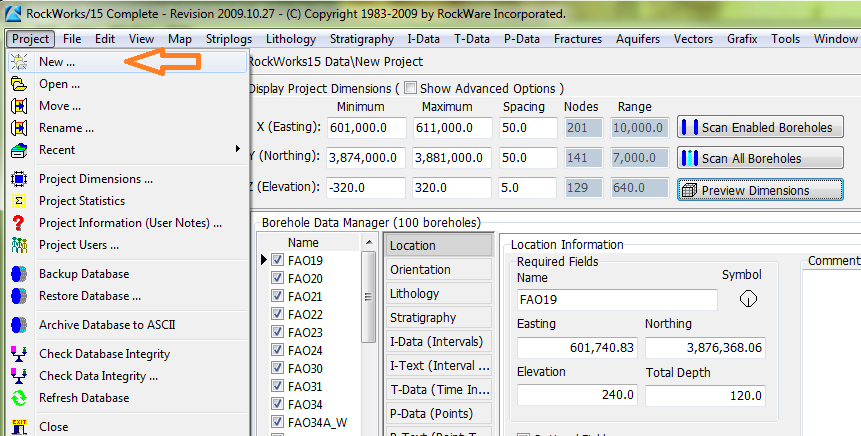Viewport: 861px width, 436px height.
Task: Select Project Dimensions... menu entry
Action: 127,179
